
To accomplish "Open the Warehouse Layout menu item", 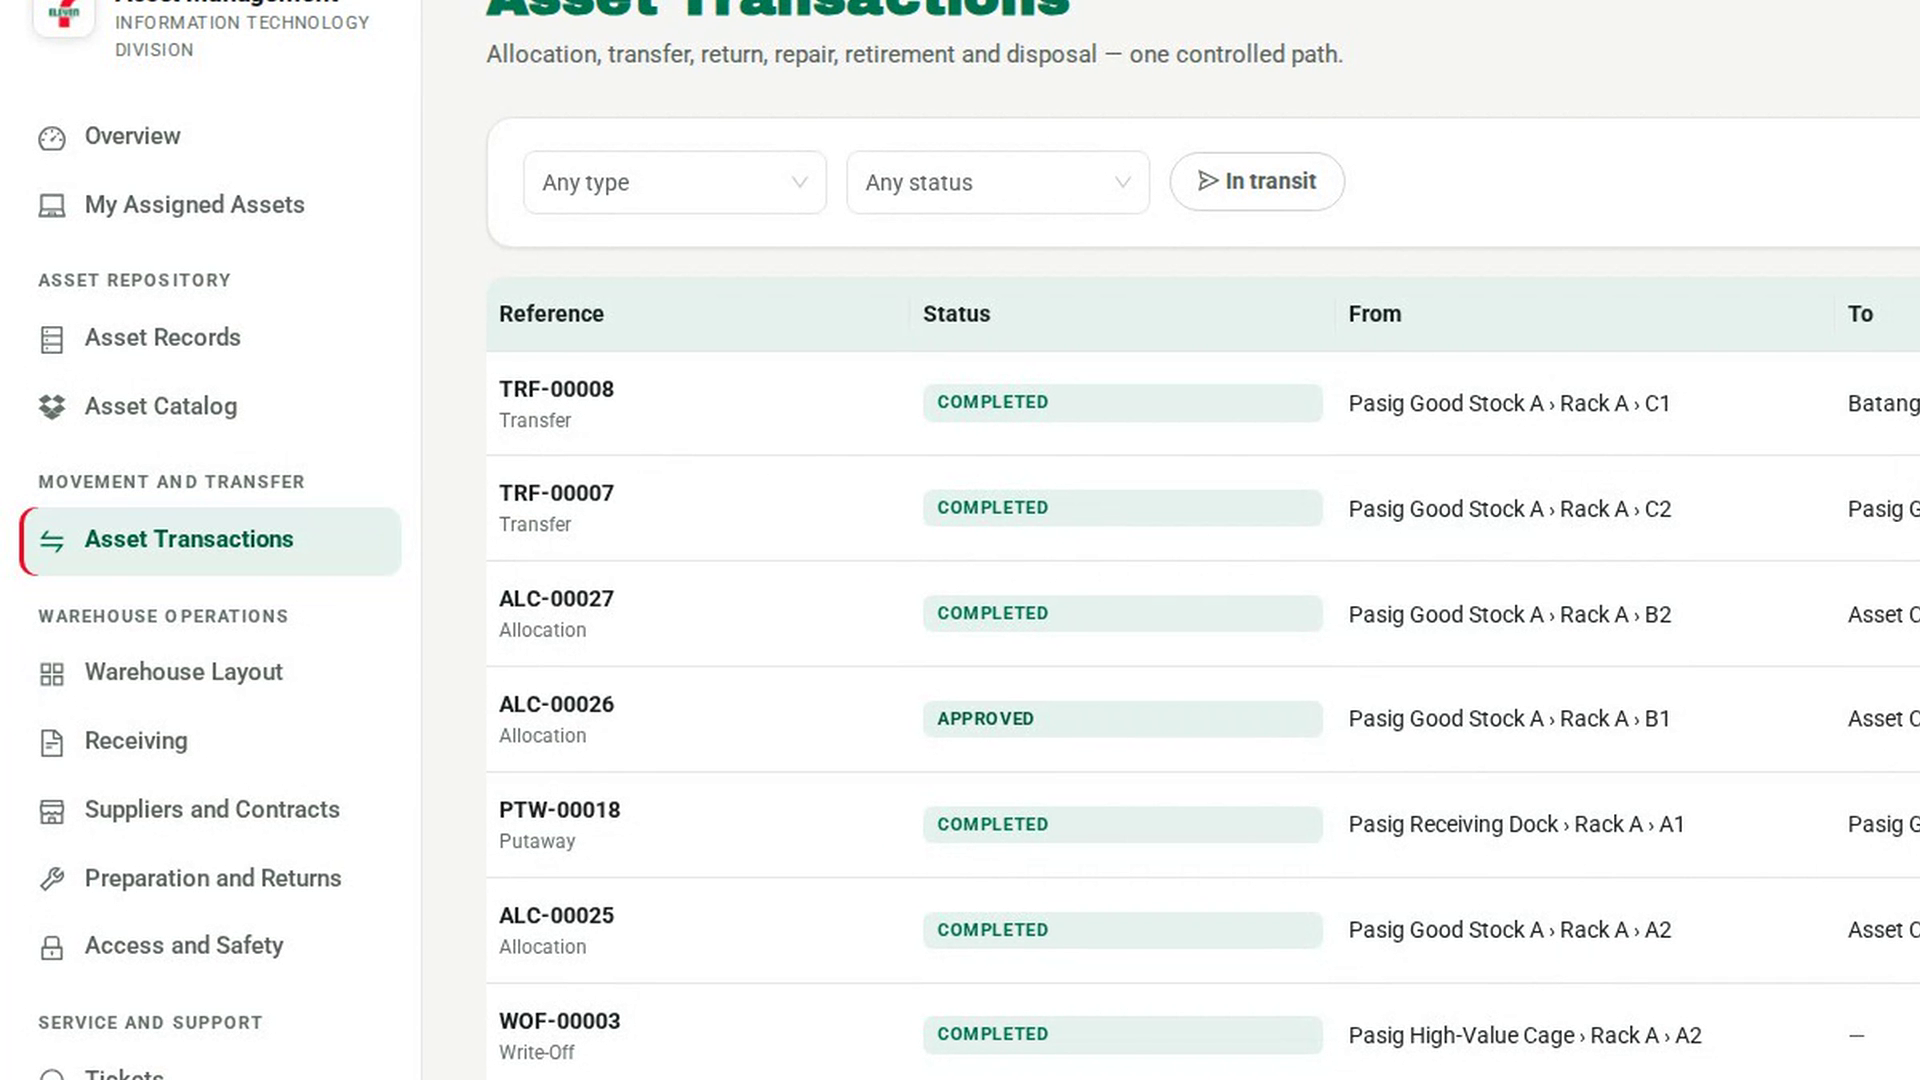I will point(210,673).
